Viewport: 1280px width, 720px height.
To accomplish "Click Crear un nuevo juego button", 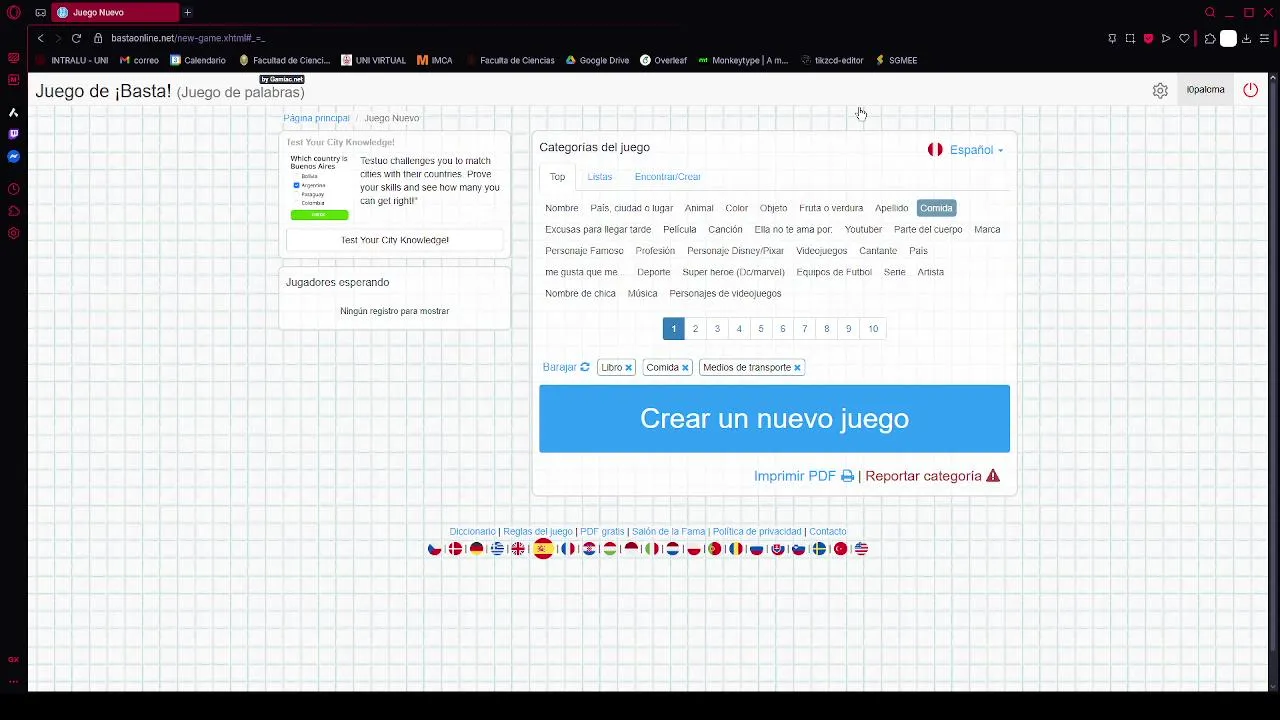I will coord(774,419).
